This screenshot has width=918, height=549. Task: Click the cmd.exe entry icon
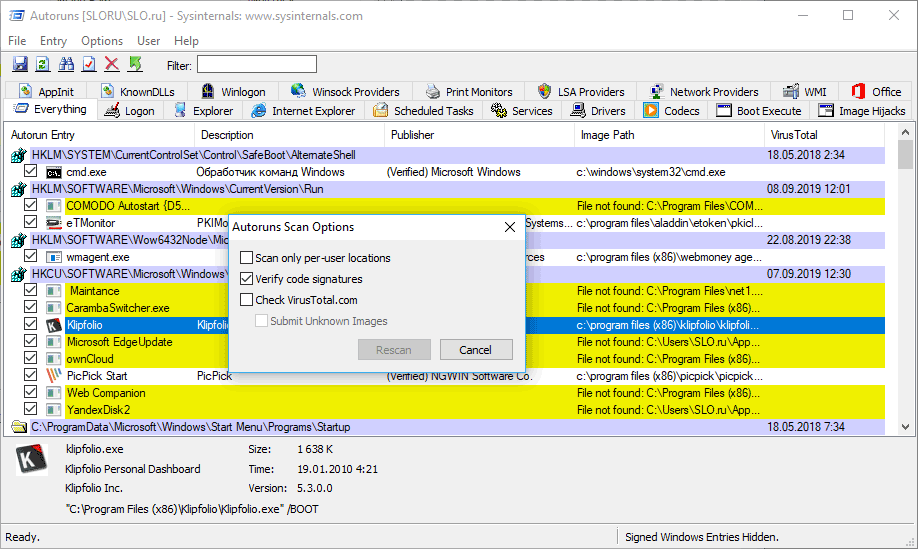(54, 172)
